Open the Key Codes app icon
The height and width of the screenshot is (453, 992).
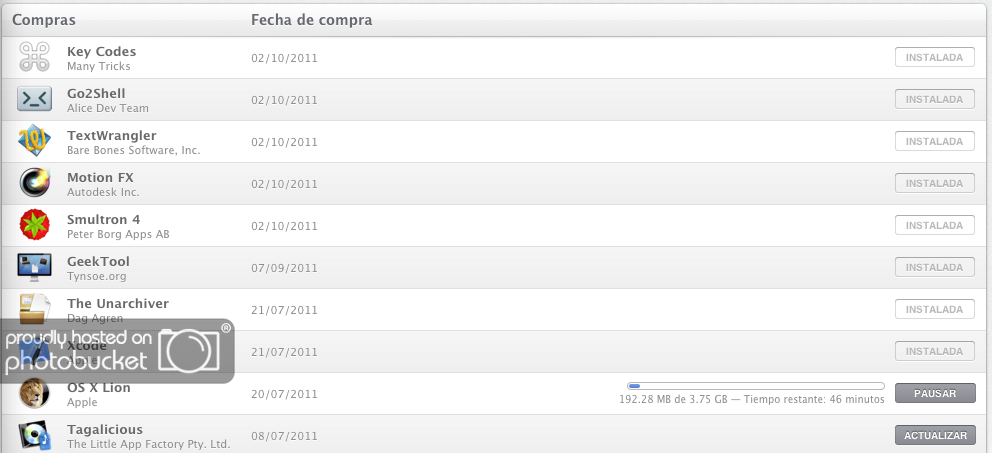(34, 57)
